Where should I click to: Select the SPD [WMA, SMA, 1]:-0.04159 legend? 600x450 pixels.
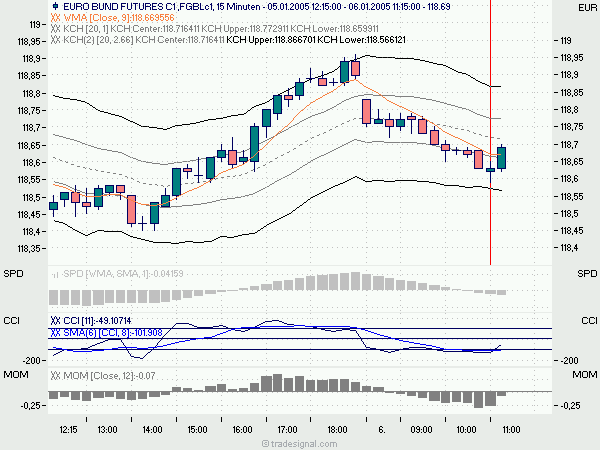(x=123, y=274)
